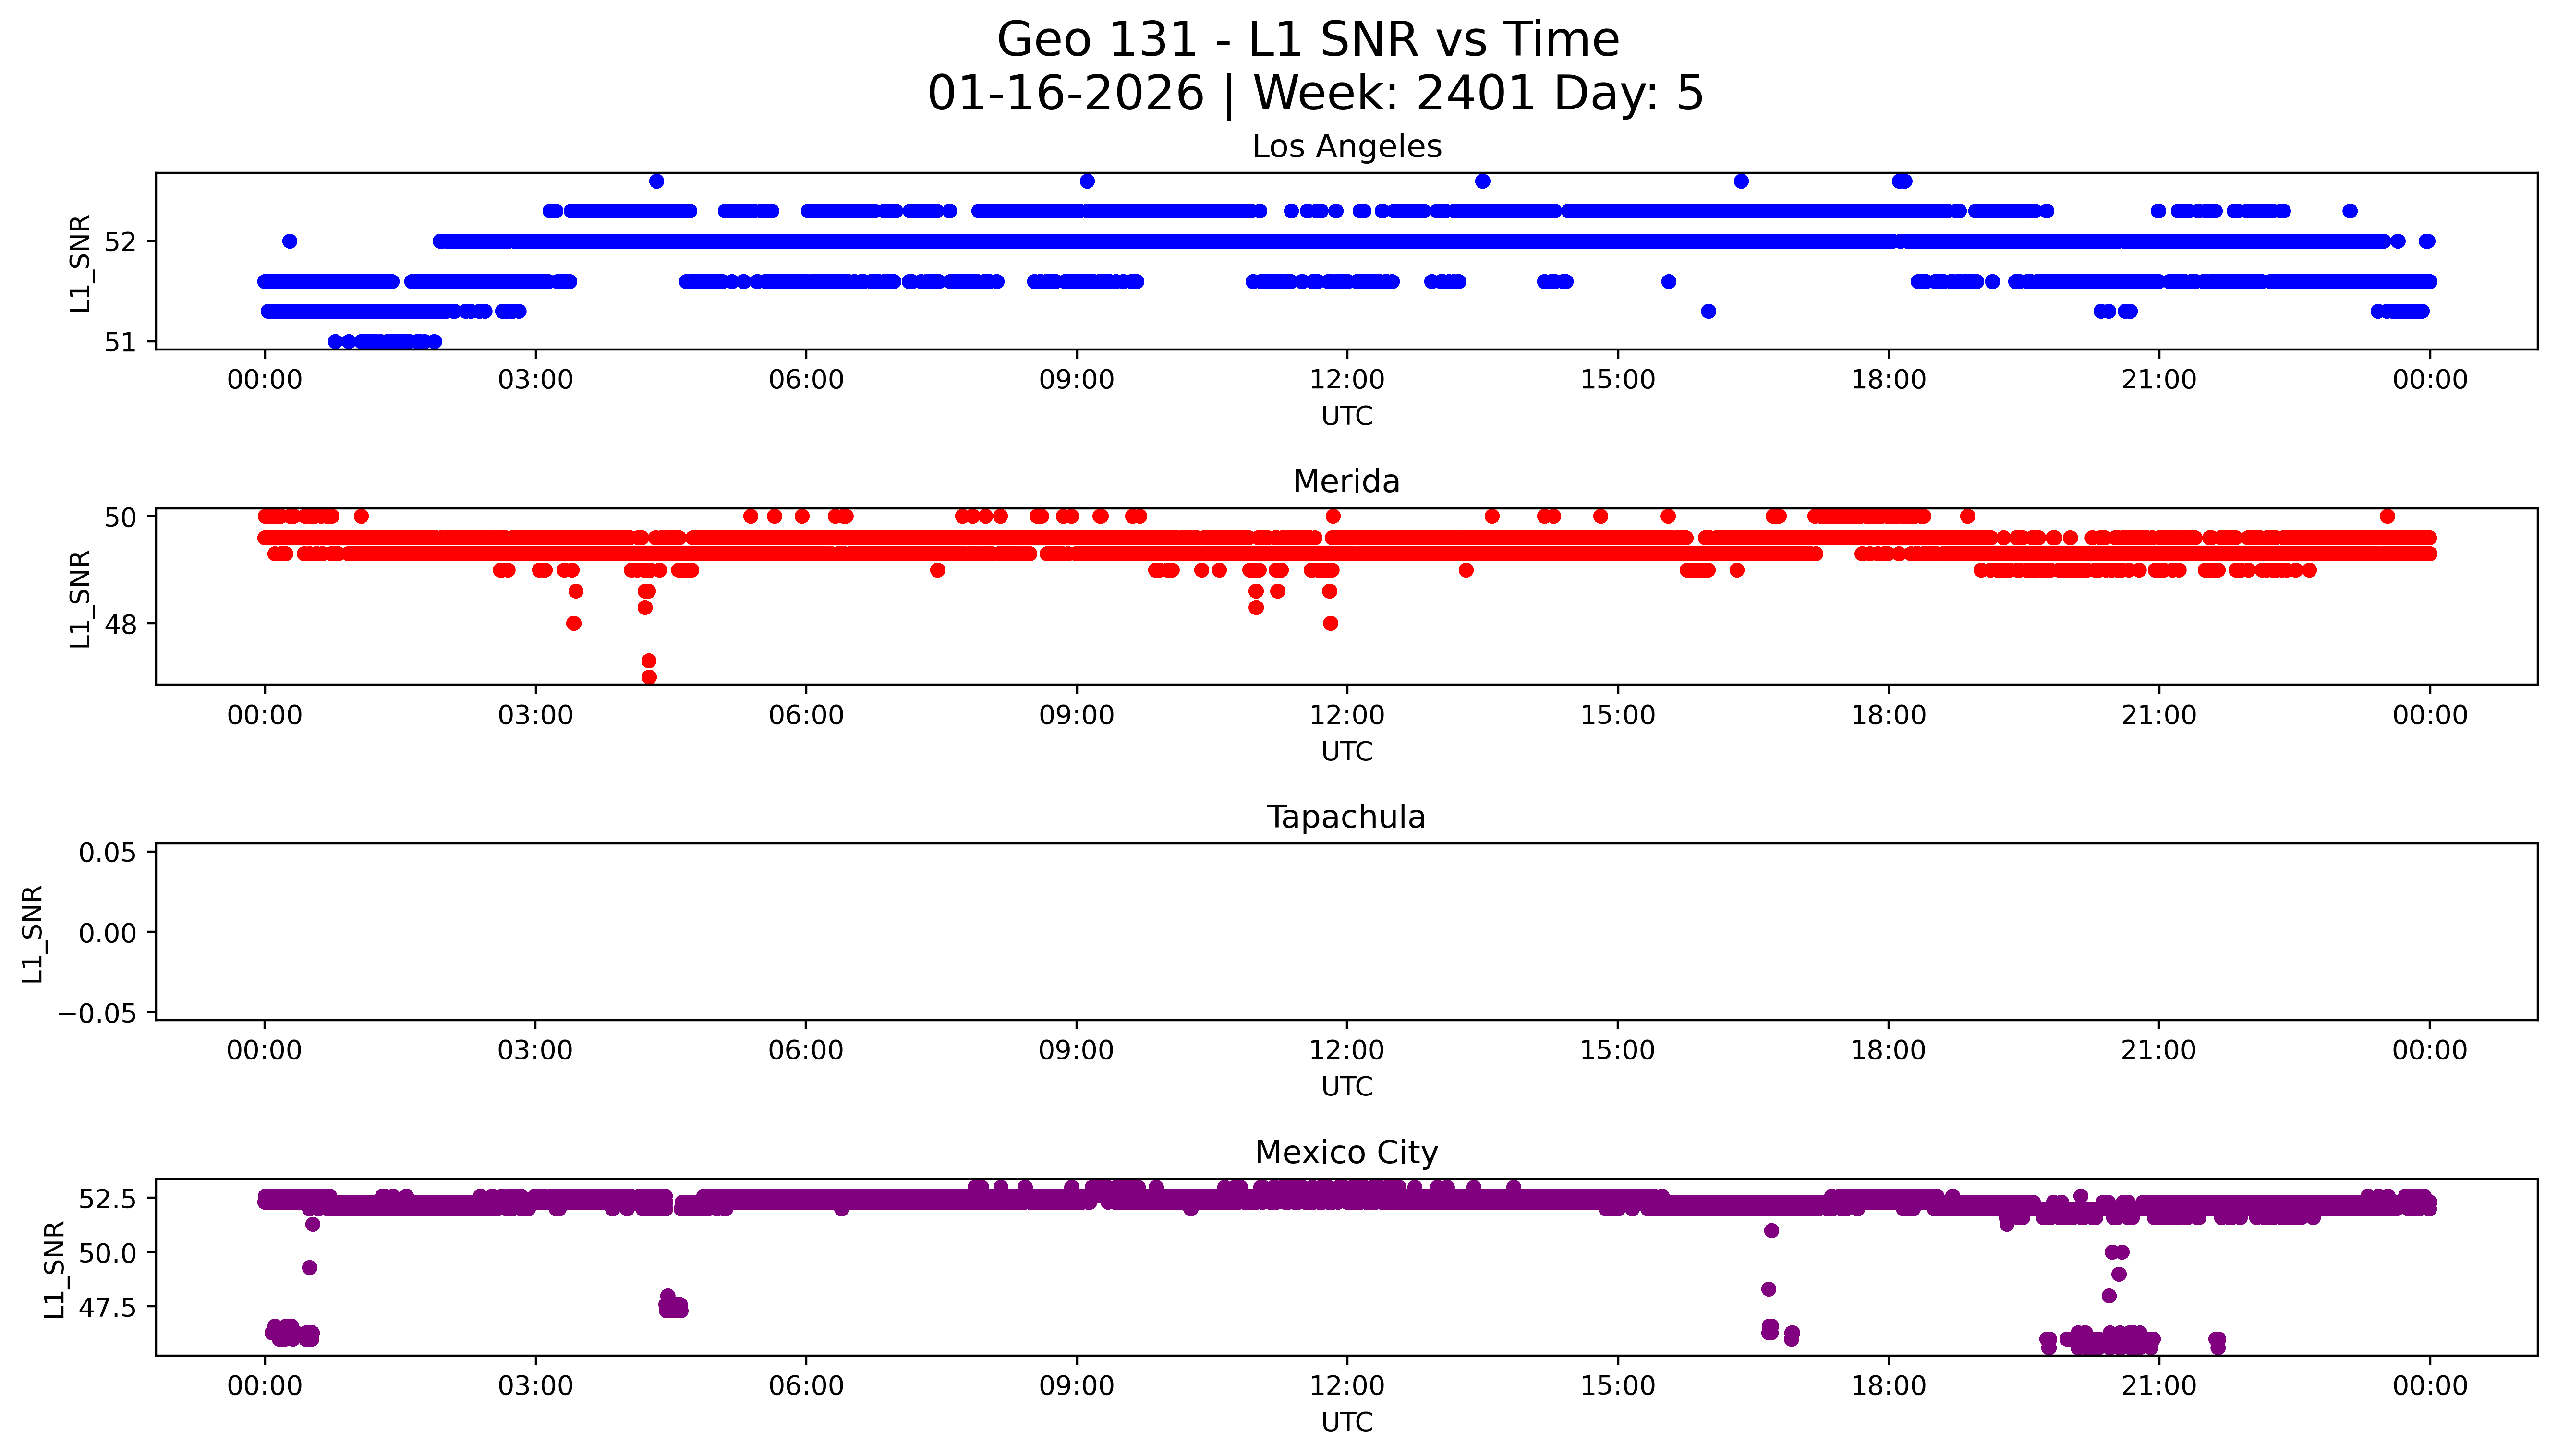Click the 'Tapachula' subplot title

coord(1346,817)
